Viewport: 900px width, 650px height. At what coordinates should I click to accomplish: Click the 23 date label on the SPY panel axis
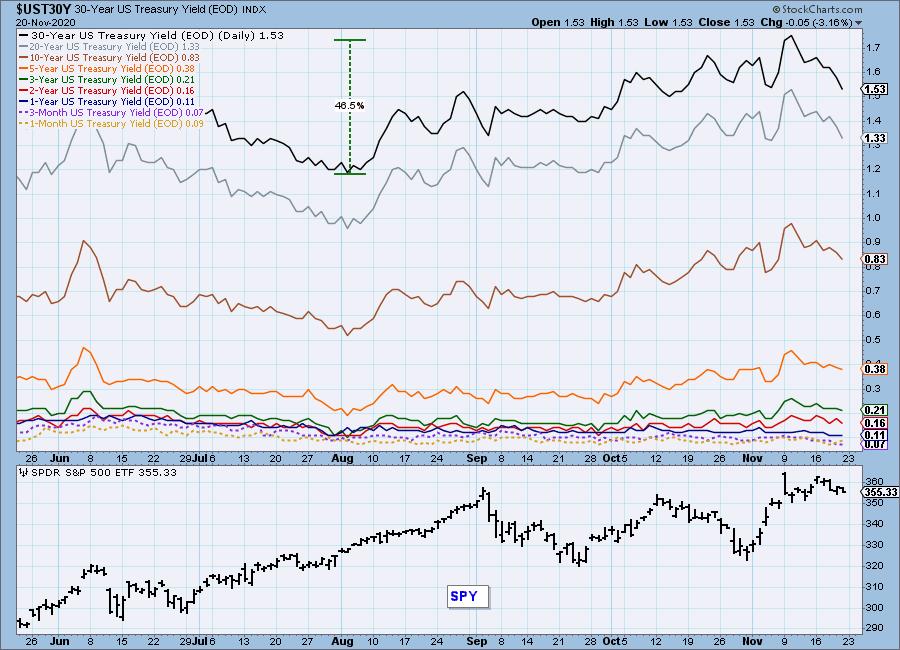[x=848, y=641]
